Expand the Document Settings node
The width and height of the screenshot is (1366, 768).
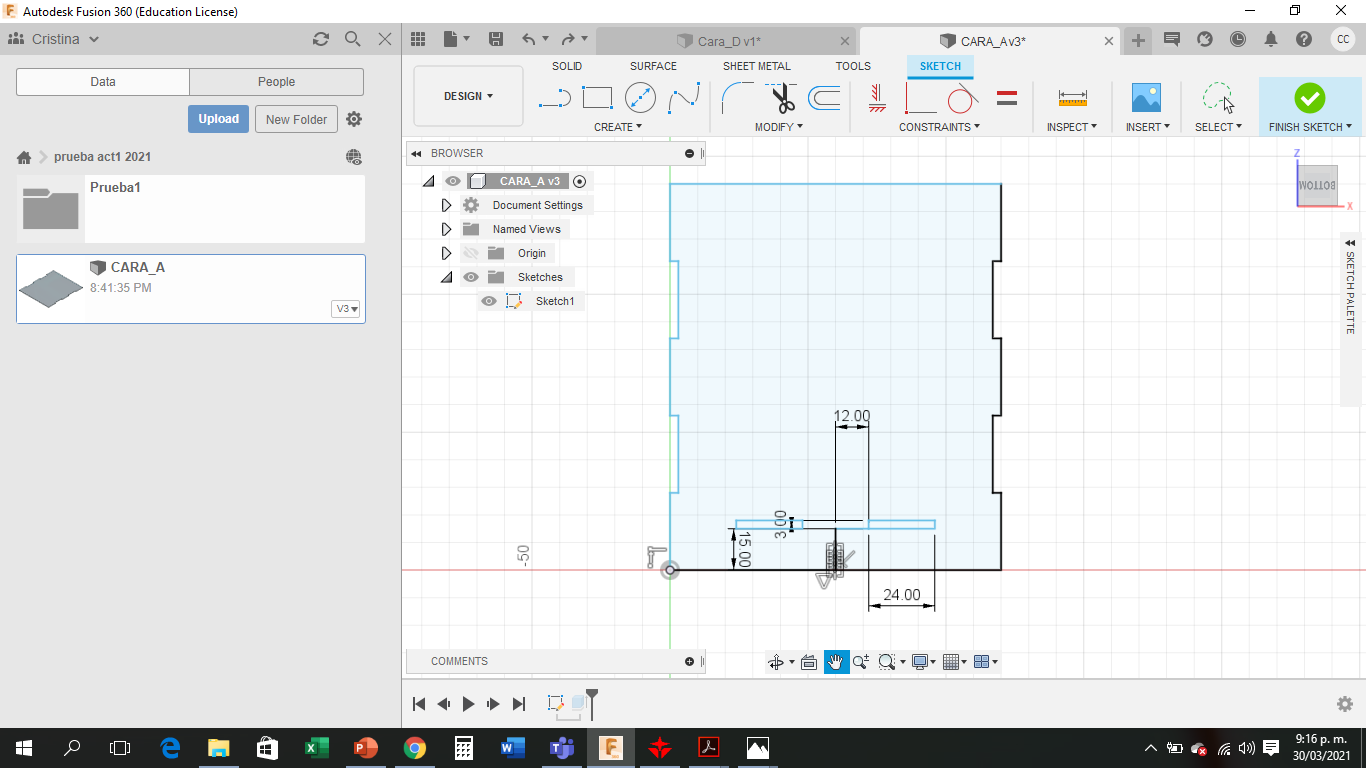click(x=446, y=205)
